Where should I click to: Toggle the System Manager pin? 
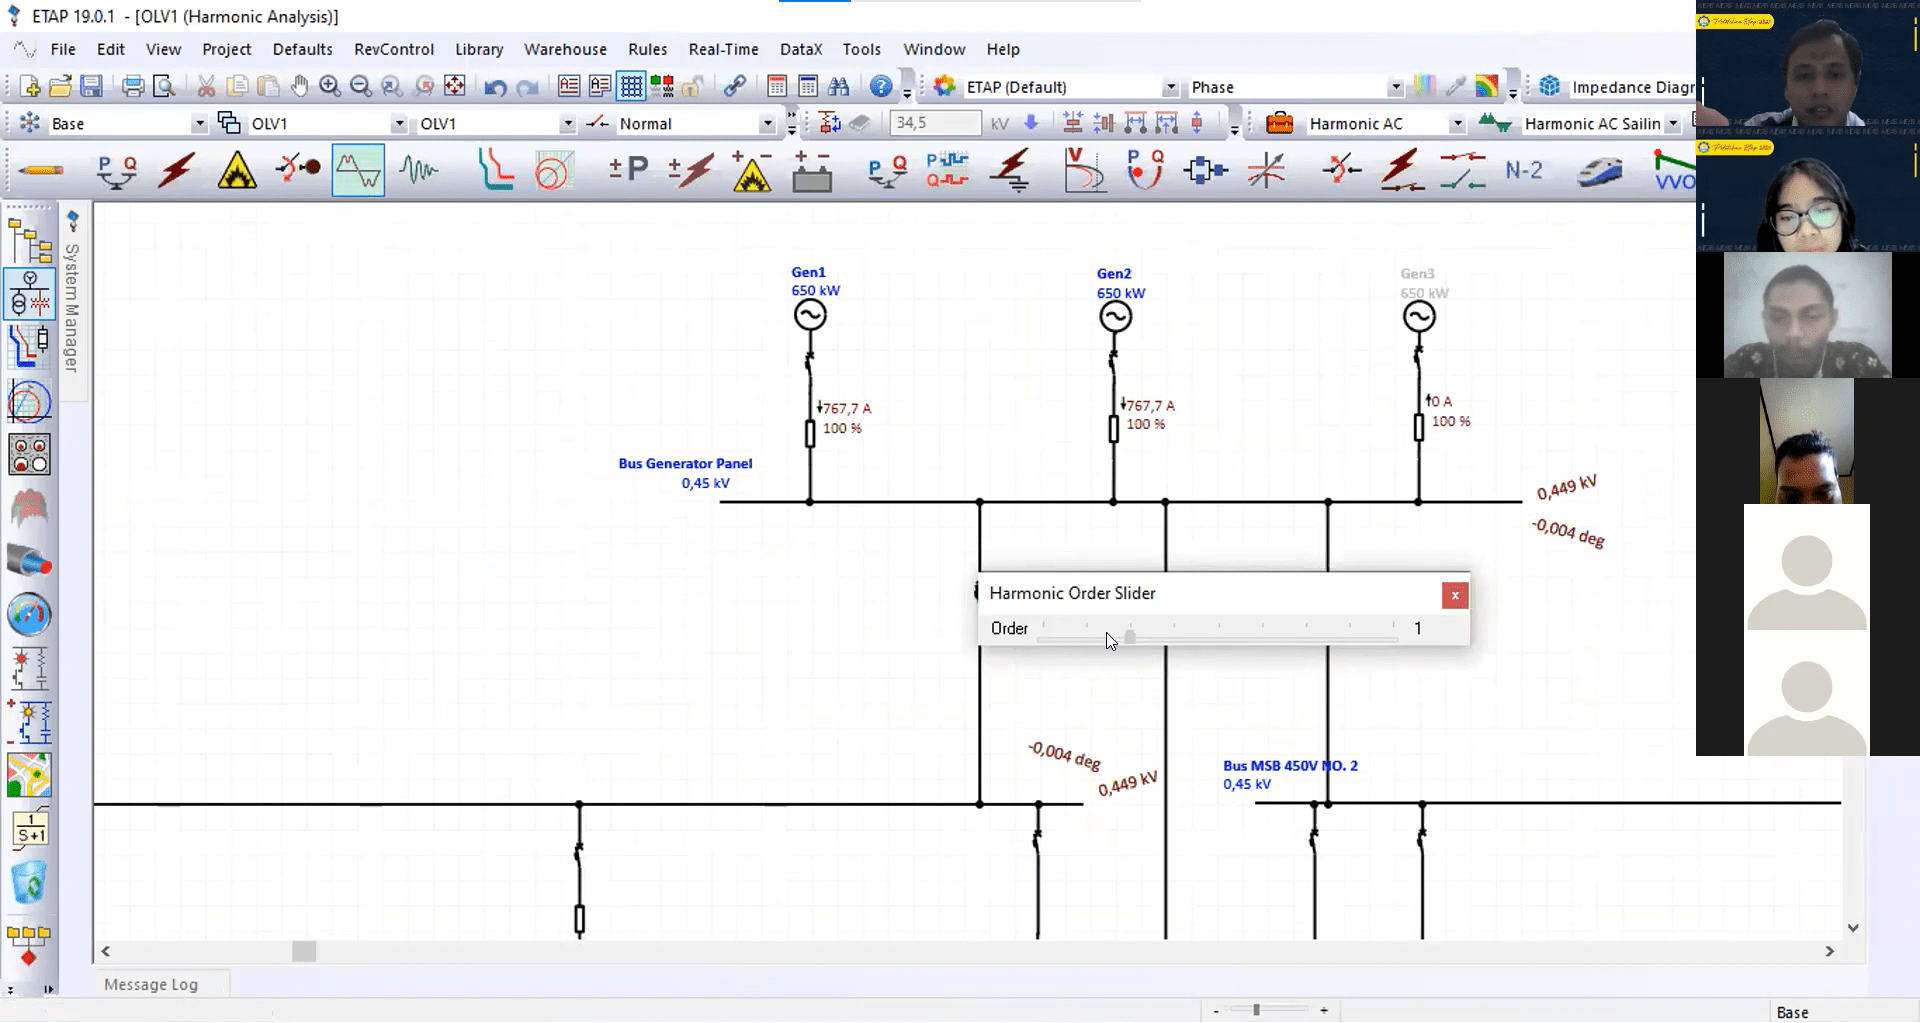coord(73,220)
